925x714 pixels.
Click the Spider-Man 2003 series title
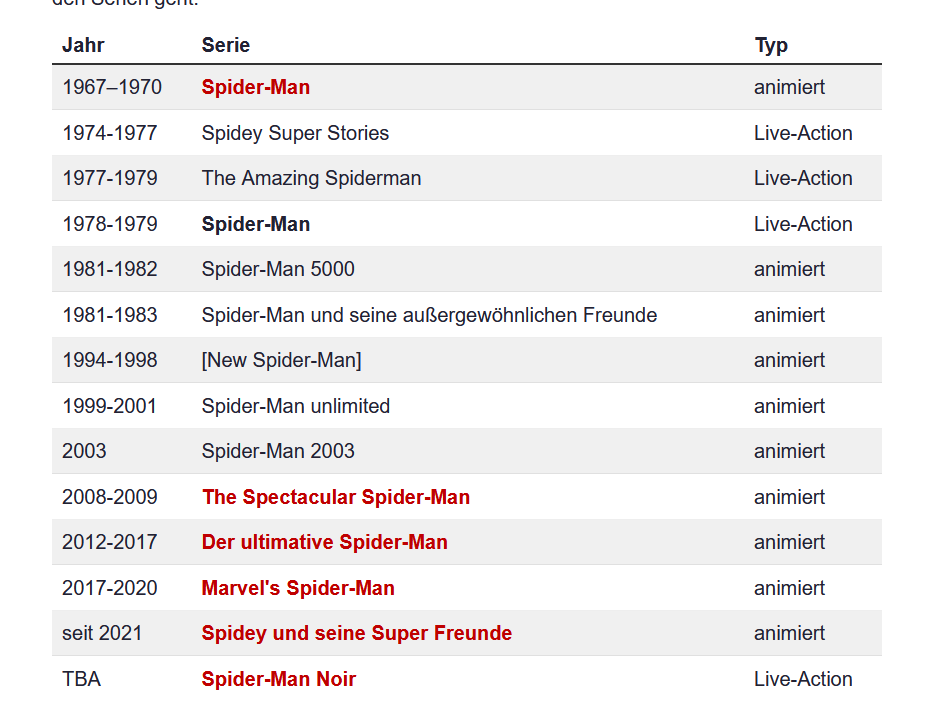(x=278, y=451)
